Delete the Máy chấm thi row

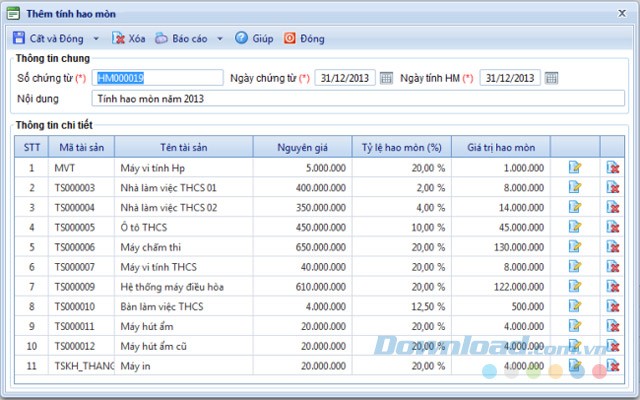coord(612,247)
